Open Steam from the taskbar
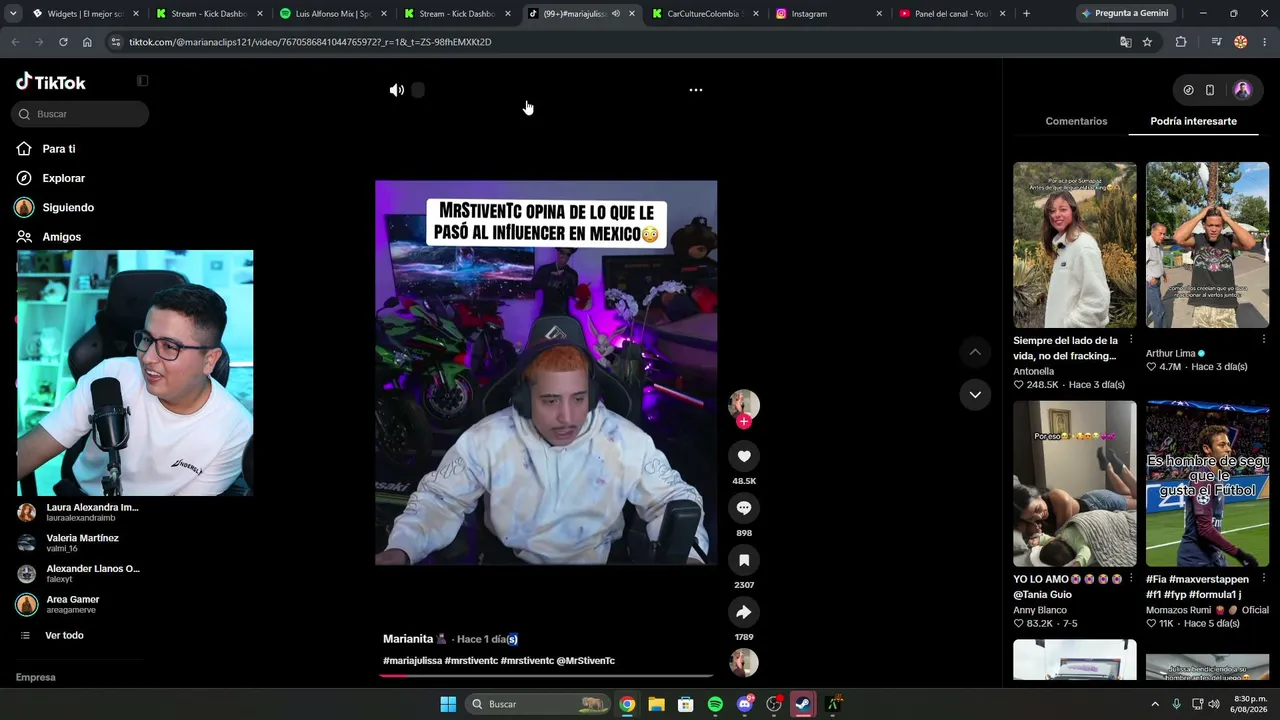The image size is (1280, 720). pos(803,704)
